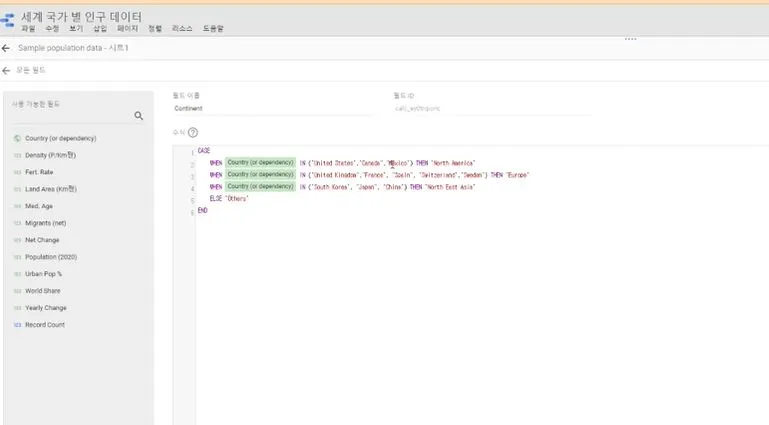
Task: Click the Looker Studio logo icon
Action: (7, 21)
